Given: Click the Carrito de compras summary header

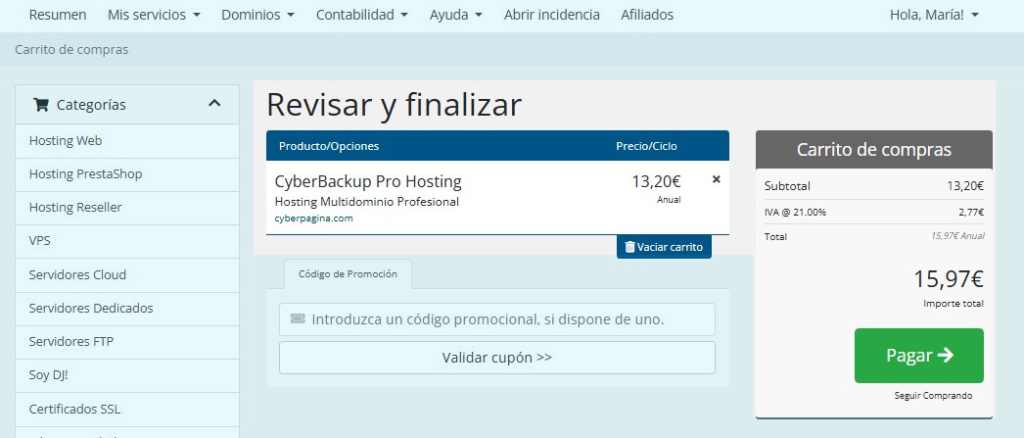Looking at the screenshot, I should 874,149.
